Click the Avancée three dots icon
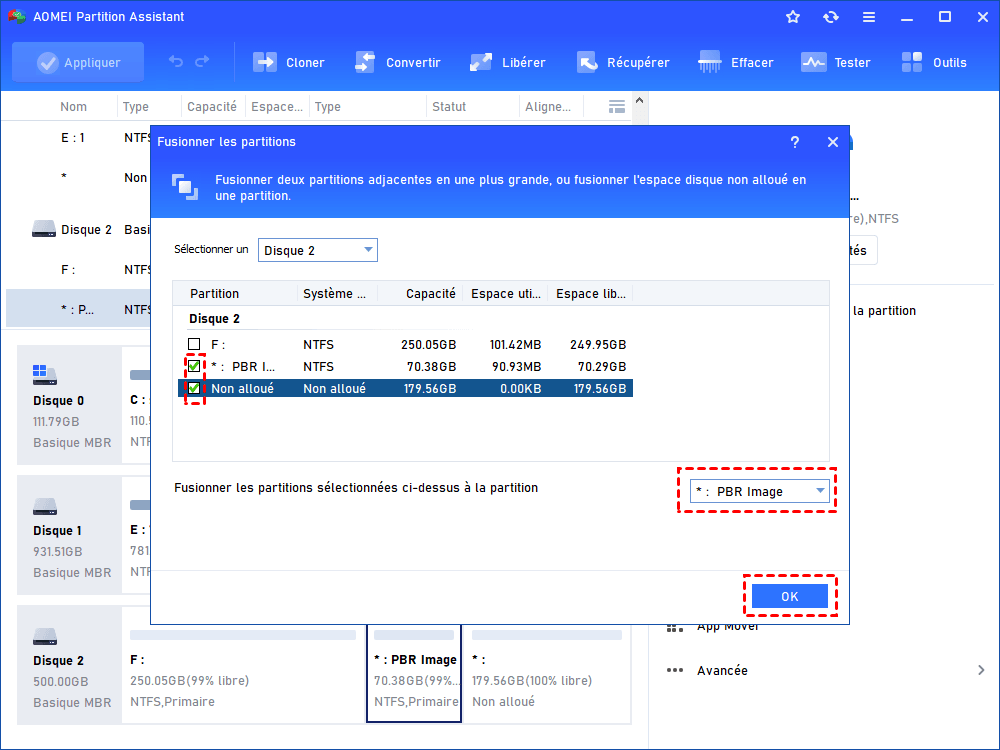The width and height of the screenshot is (1000, 750). point(675,670)
